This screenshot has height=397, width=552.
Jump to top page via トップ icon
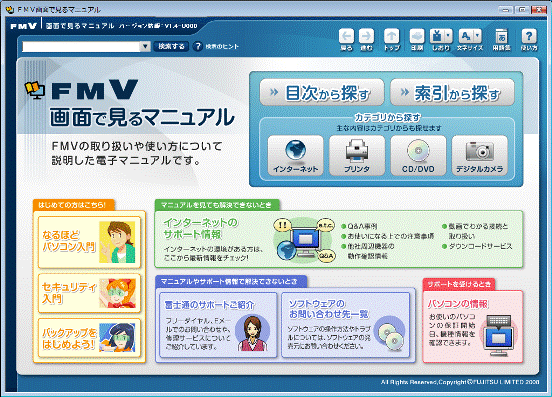coord(391,37)
